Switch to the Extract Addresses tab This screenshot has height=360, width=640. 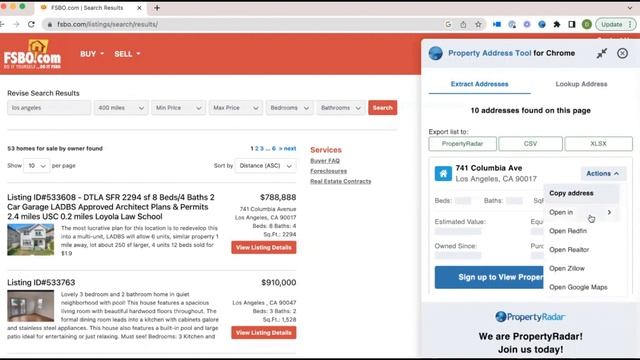click(479, 84)
